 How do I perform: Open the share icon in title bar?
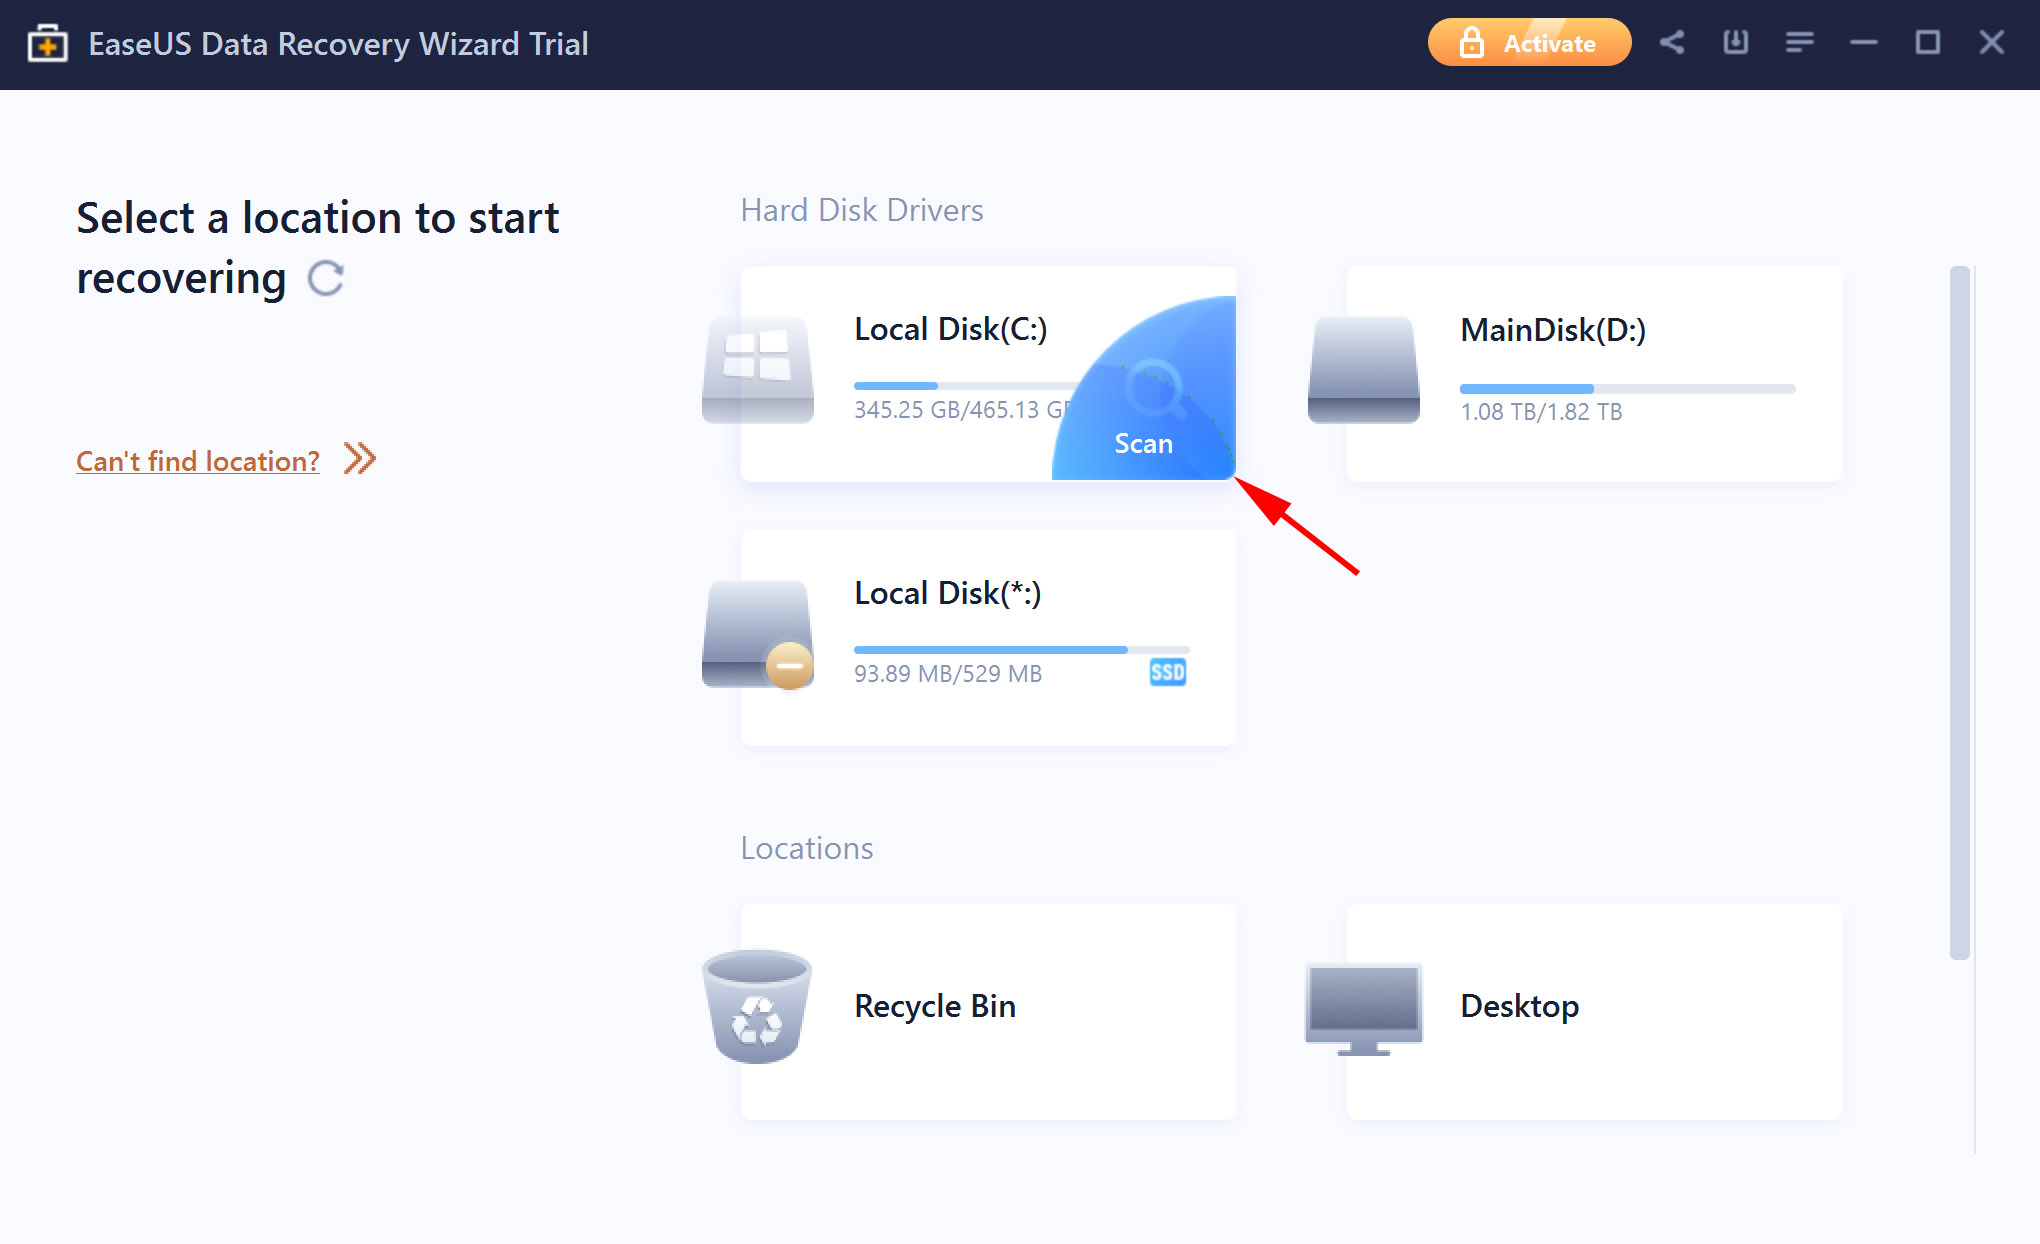pos(1672,42)
